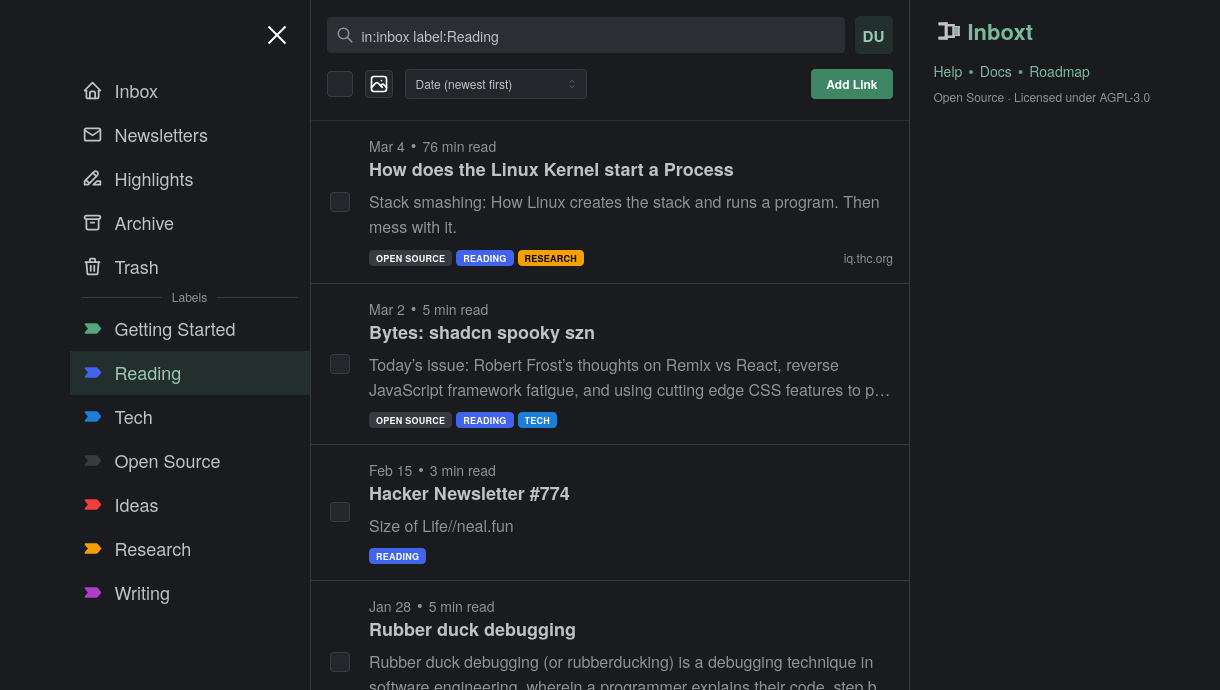Select the Getting Started label
Viewport: 1220px width, 690px height.
pyautogui.click(x=174, y=329)
